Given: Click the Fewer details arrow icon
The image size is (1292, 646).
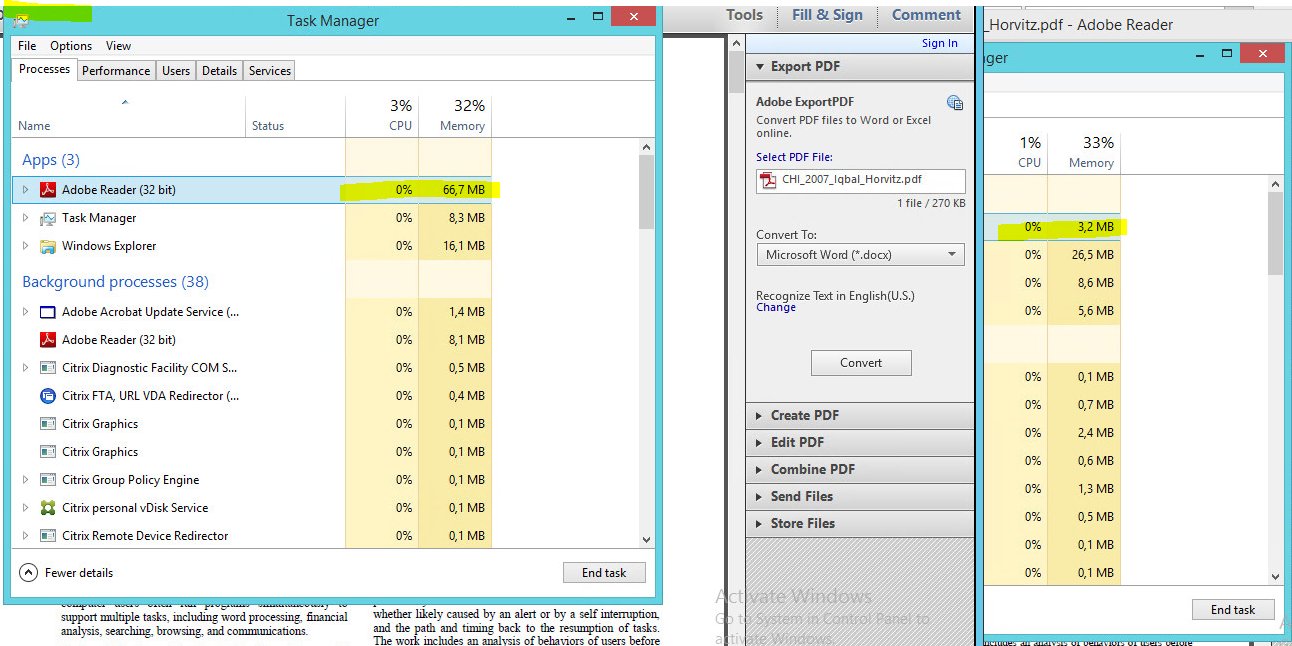Looking at the screenshot, I should pyautogui.click(x=27, y=573).
